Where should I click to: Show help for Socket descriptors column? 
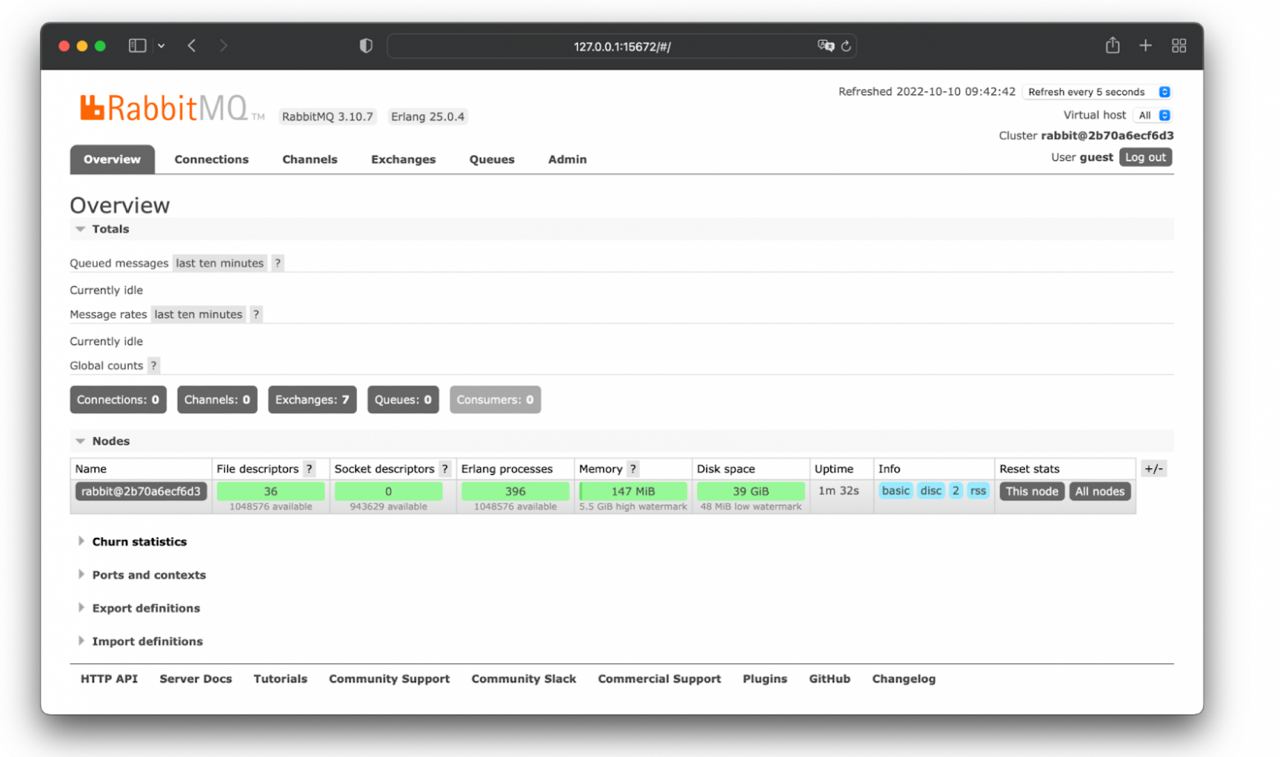point(445,469)
